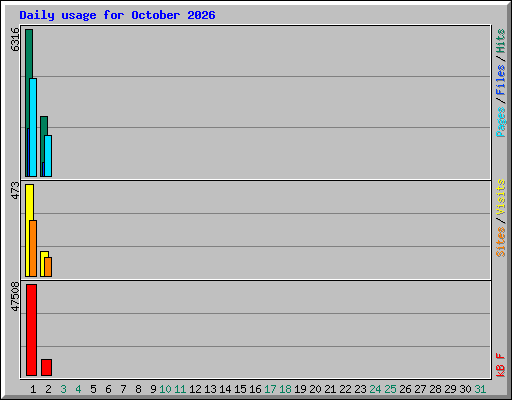Click day 21 on the x-axis
Screen dimensions: 512x400
click(330, 389)
